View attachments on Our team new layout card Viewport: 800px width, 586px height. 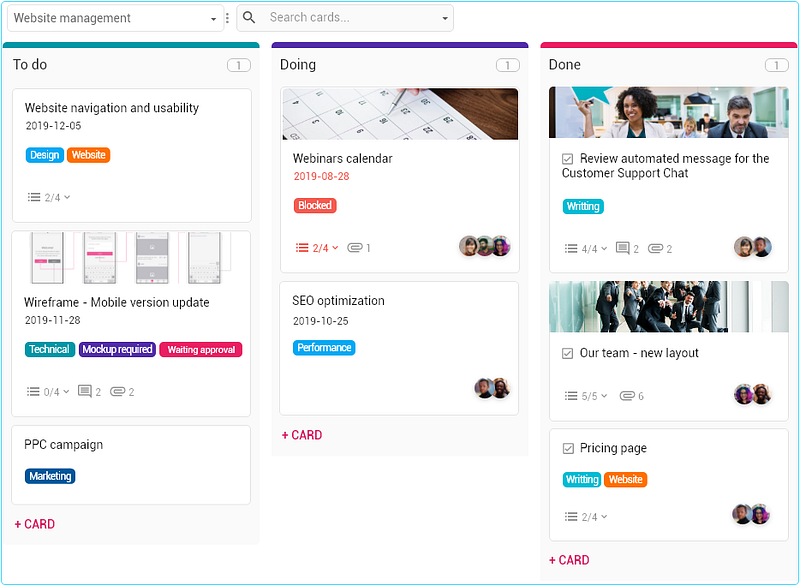(x=631, y=396)
